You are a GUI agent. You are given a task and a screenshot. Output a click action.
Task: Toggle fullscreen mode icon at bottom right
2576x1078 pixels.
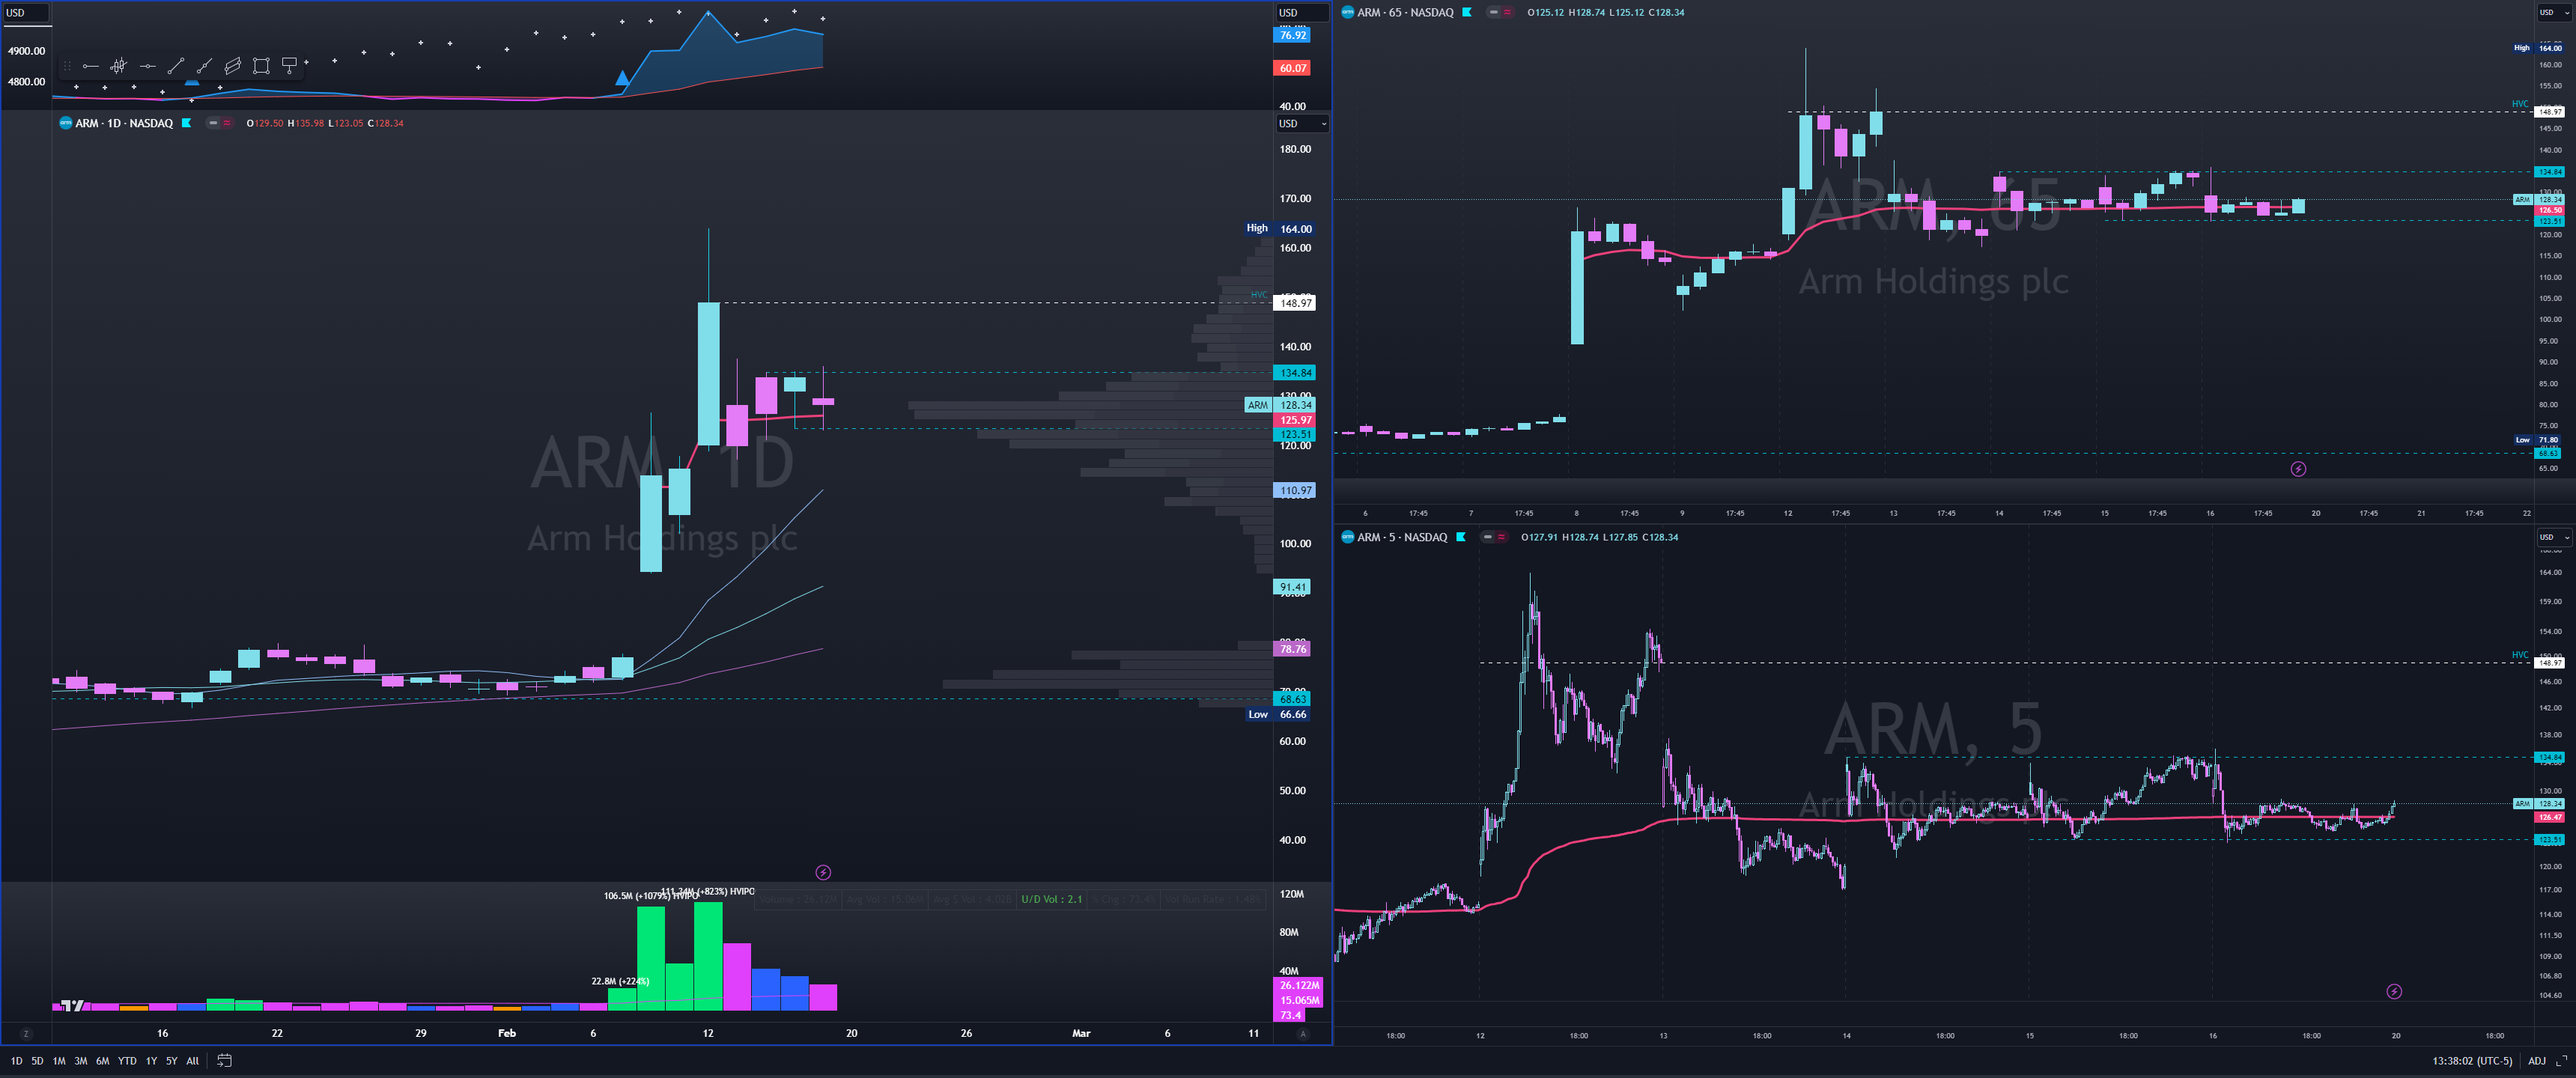pos(2561,1061)
